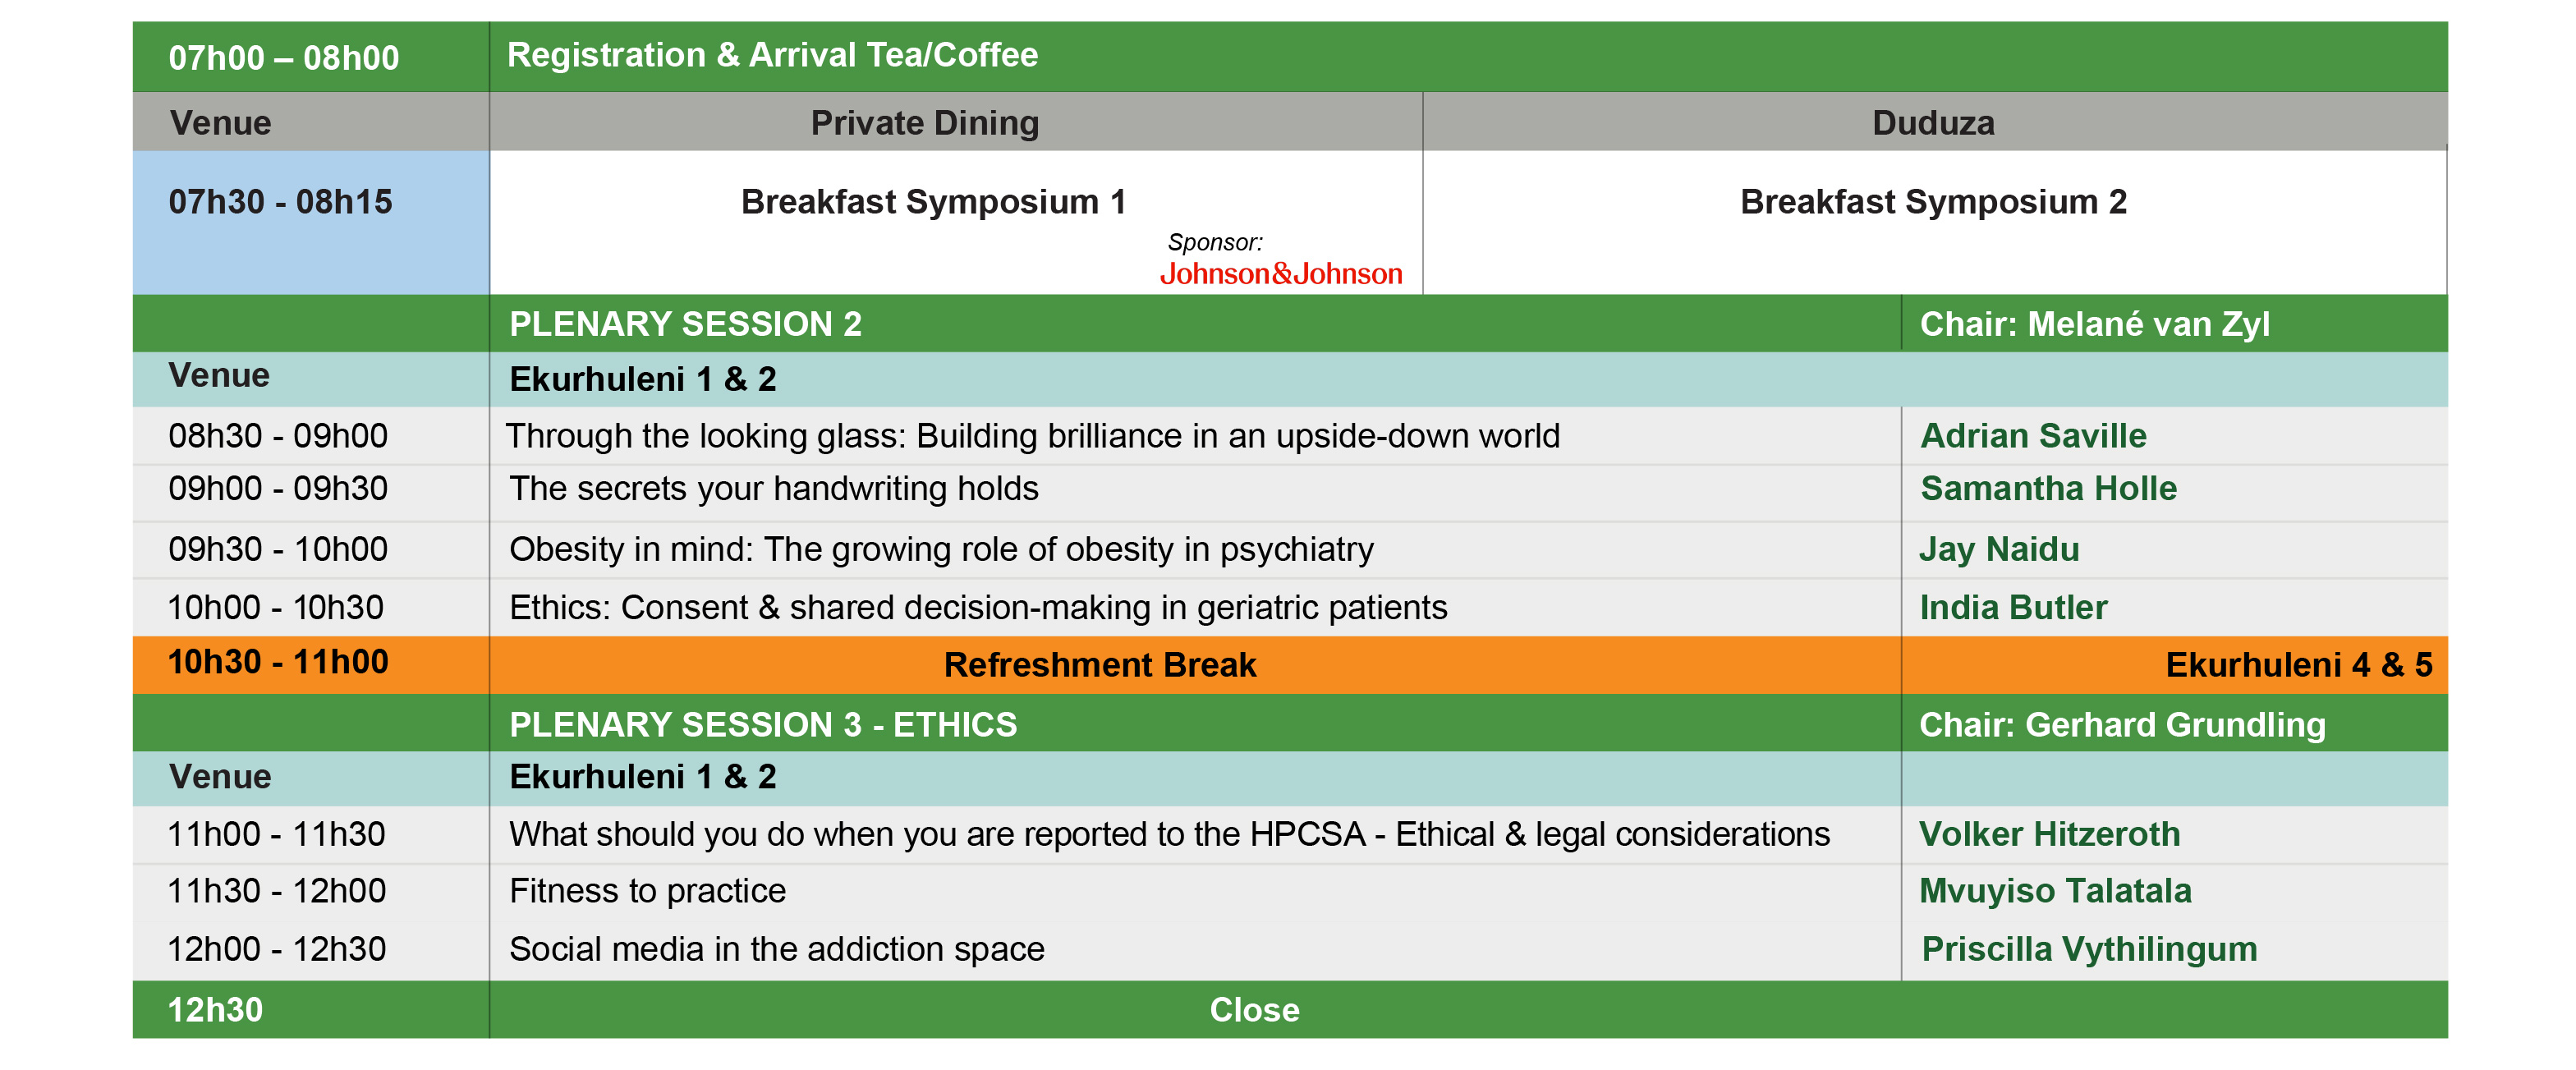Viewport: 2576px width, 1070px height.
Task: Click speaker name Adrian Saville
Action: pyautogui.click(x=2033, y=436)
